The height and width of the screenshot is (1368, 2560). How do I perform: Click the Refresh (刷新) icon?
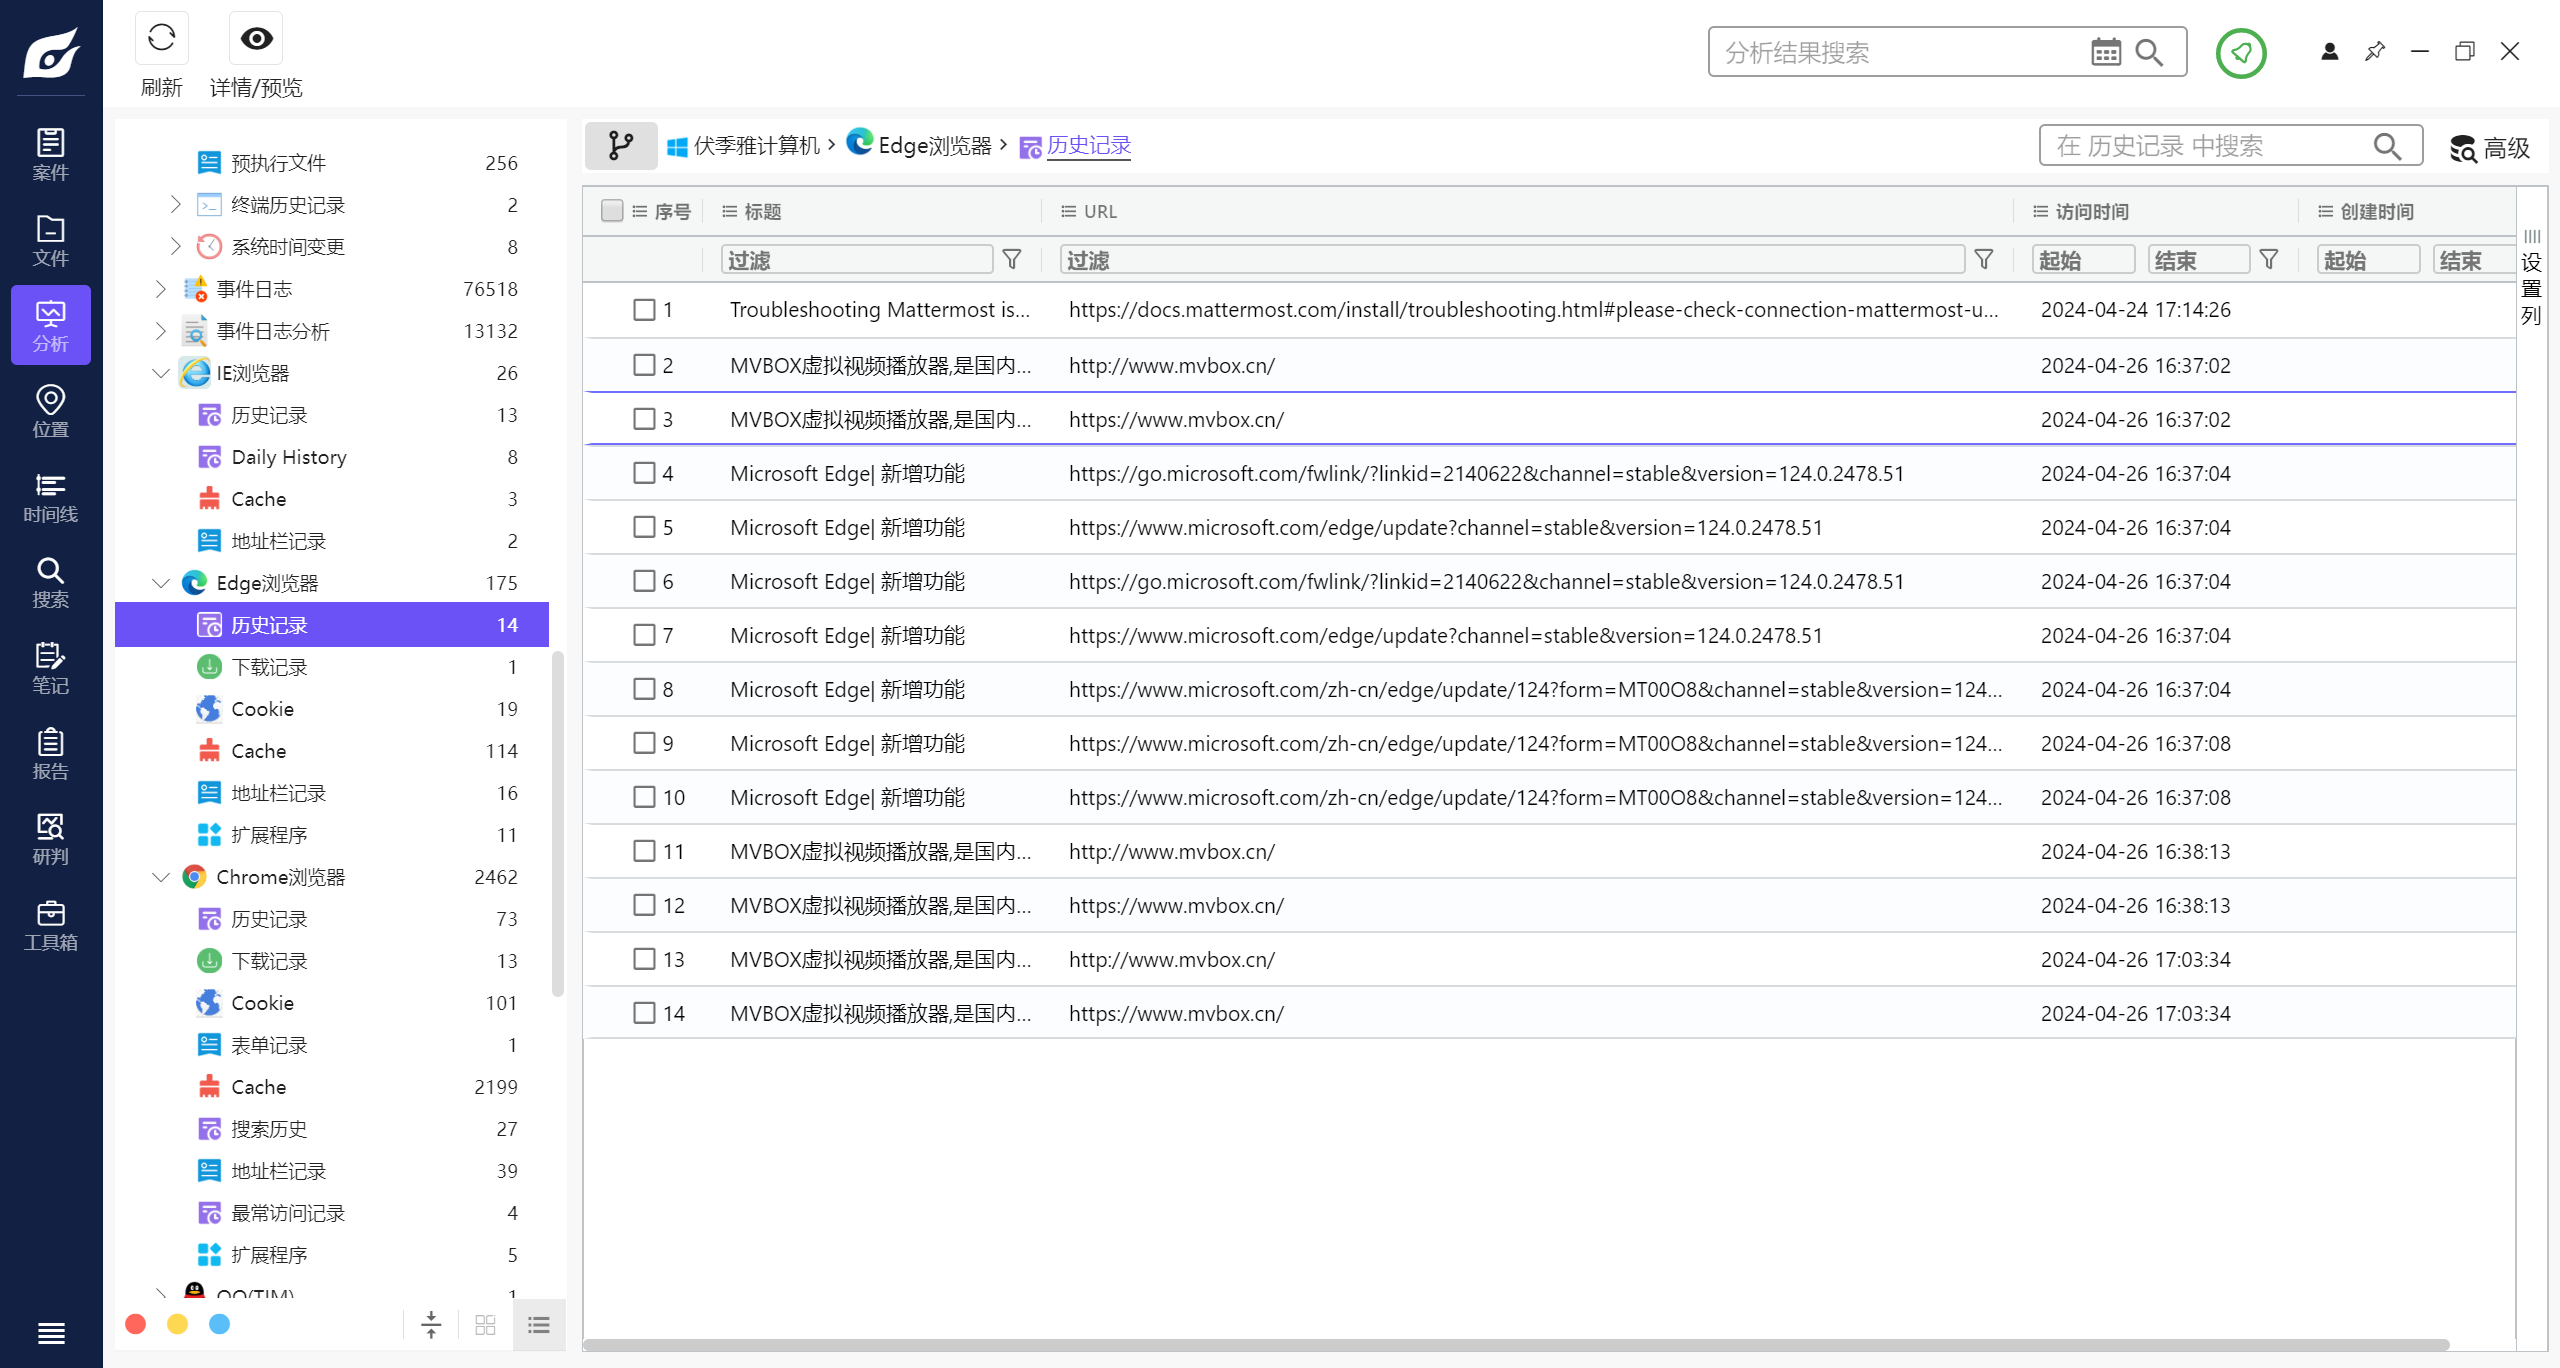point(161,39)
